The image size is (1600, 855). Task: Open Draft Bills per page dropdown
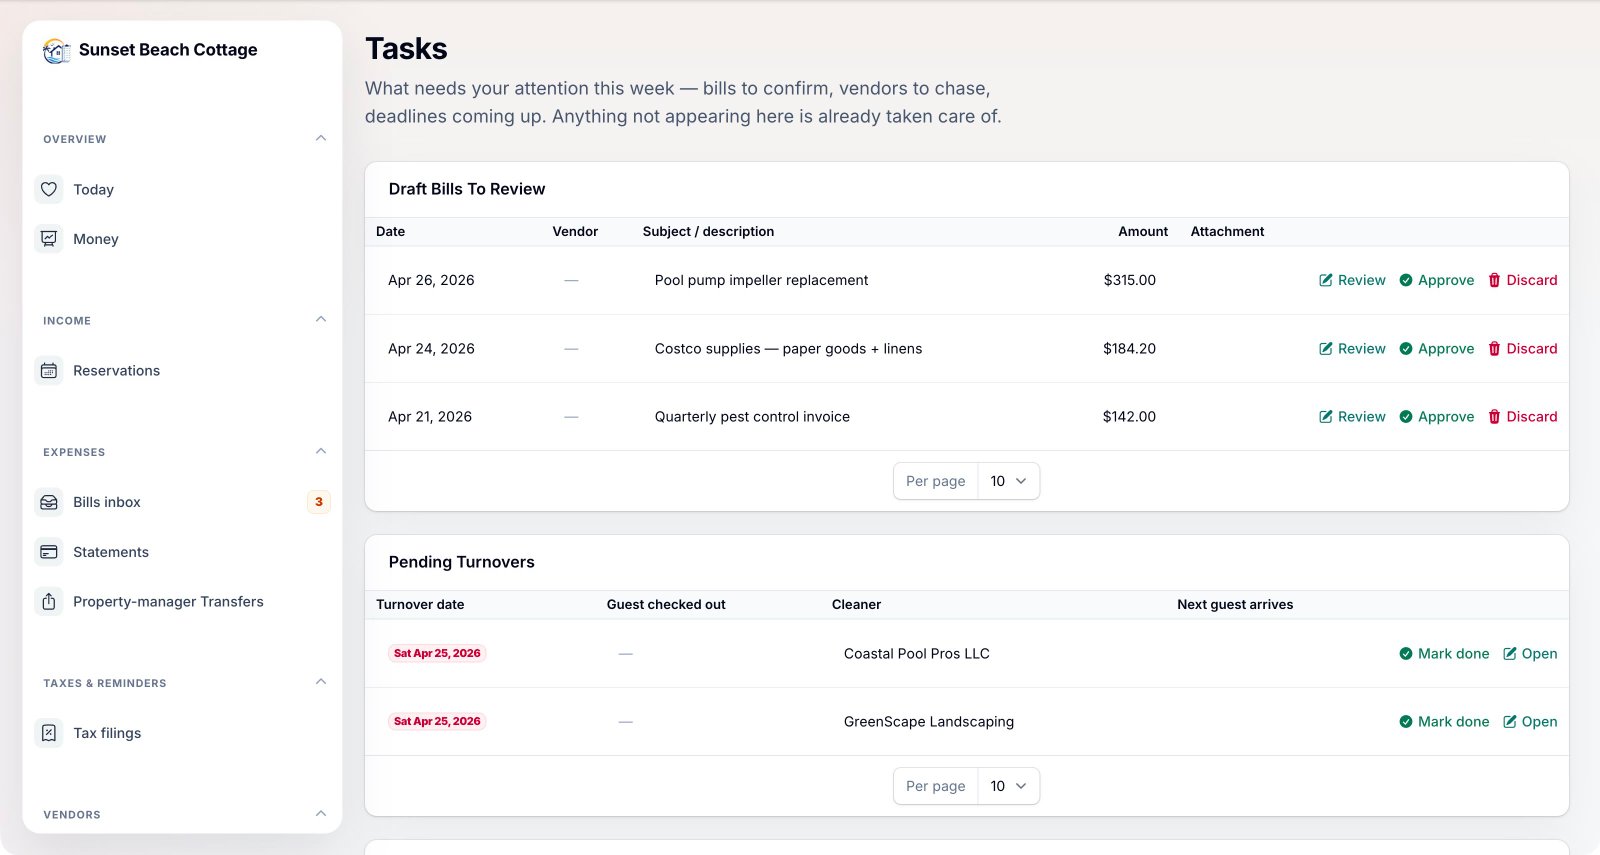click(x=1008, y=481)
